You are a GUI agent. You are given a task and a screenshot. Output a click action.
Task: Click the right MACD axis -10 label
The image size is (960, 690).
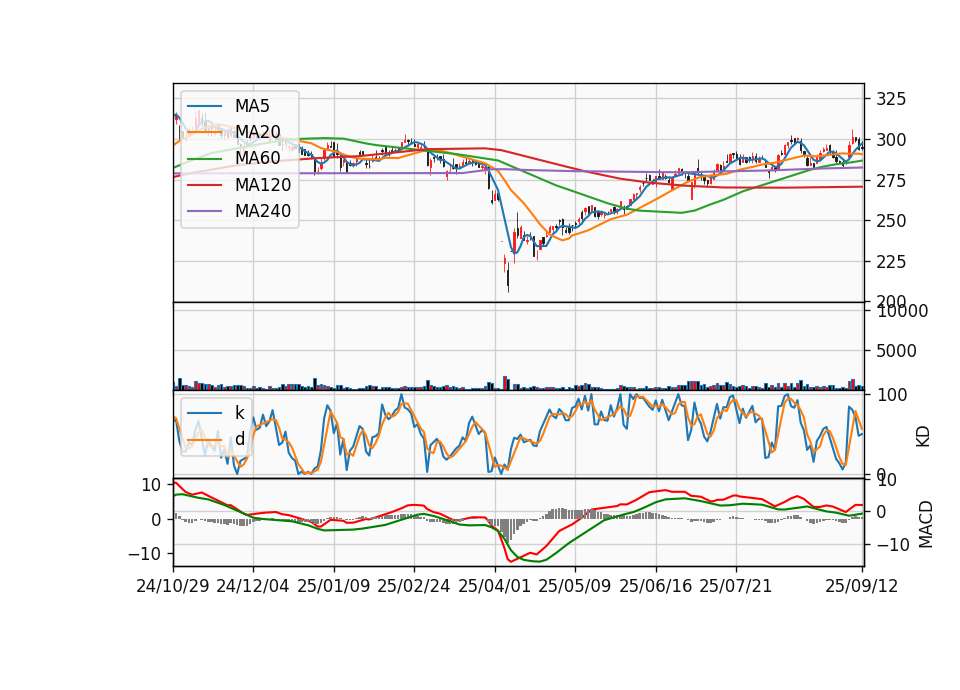pyautogui.click(x=893, y=545)
